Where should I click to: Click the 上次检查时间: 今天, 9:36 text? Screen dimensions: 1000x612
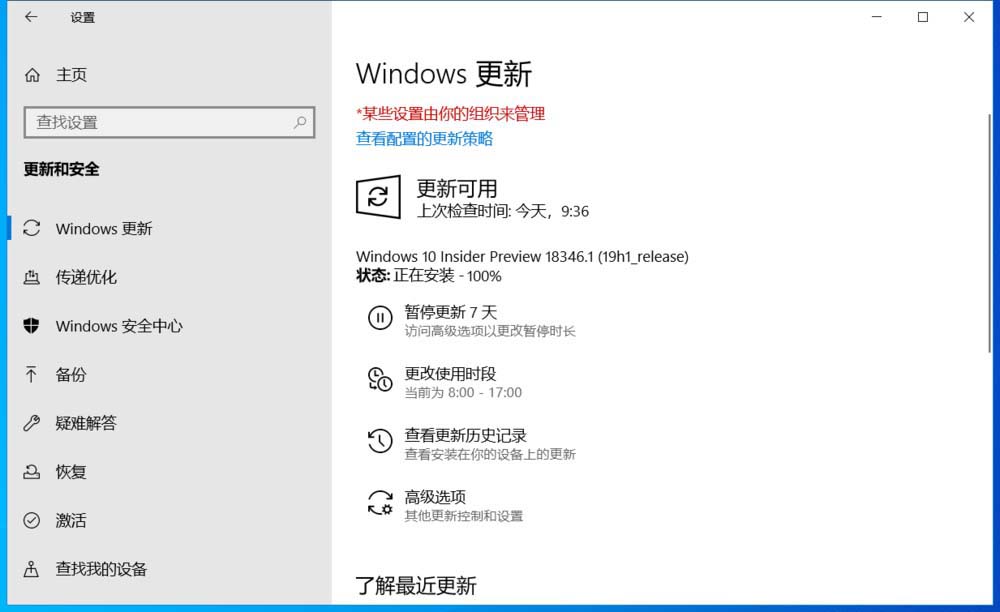(503, 211)
